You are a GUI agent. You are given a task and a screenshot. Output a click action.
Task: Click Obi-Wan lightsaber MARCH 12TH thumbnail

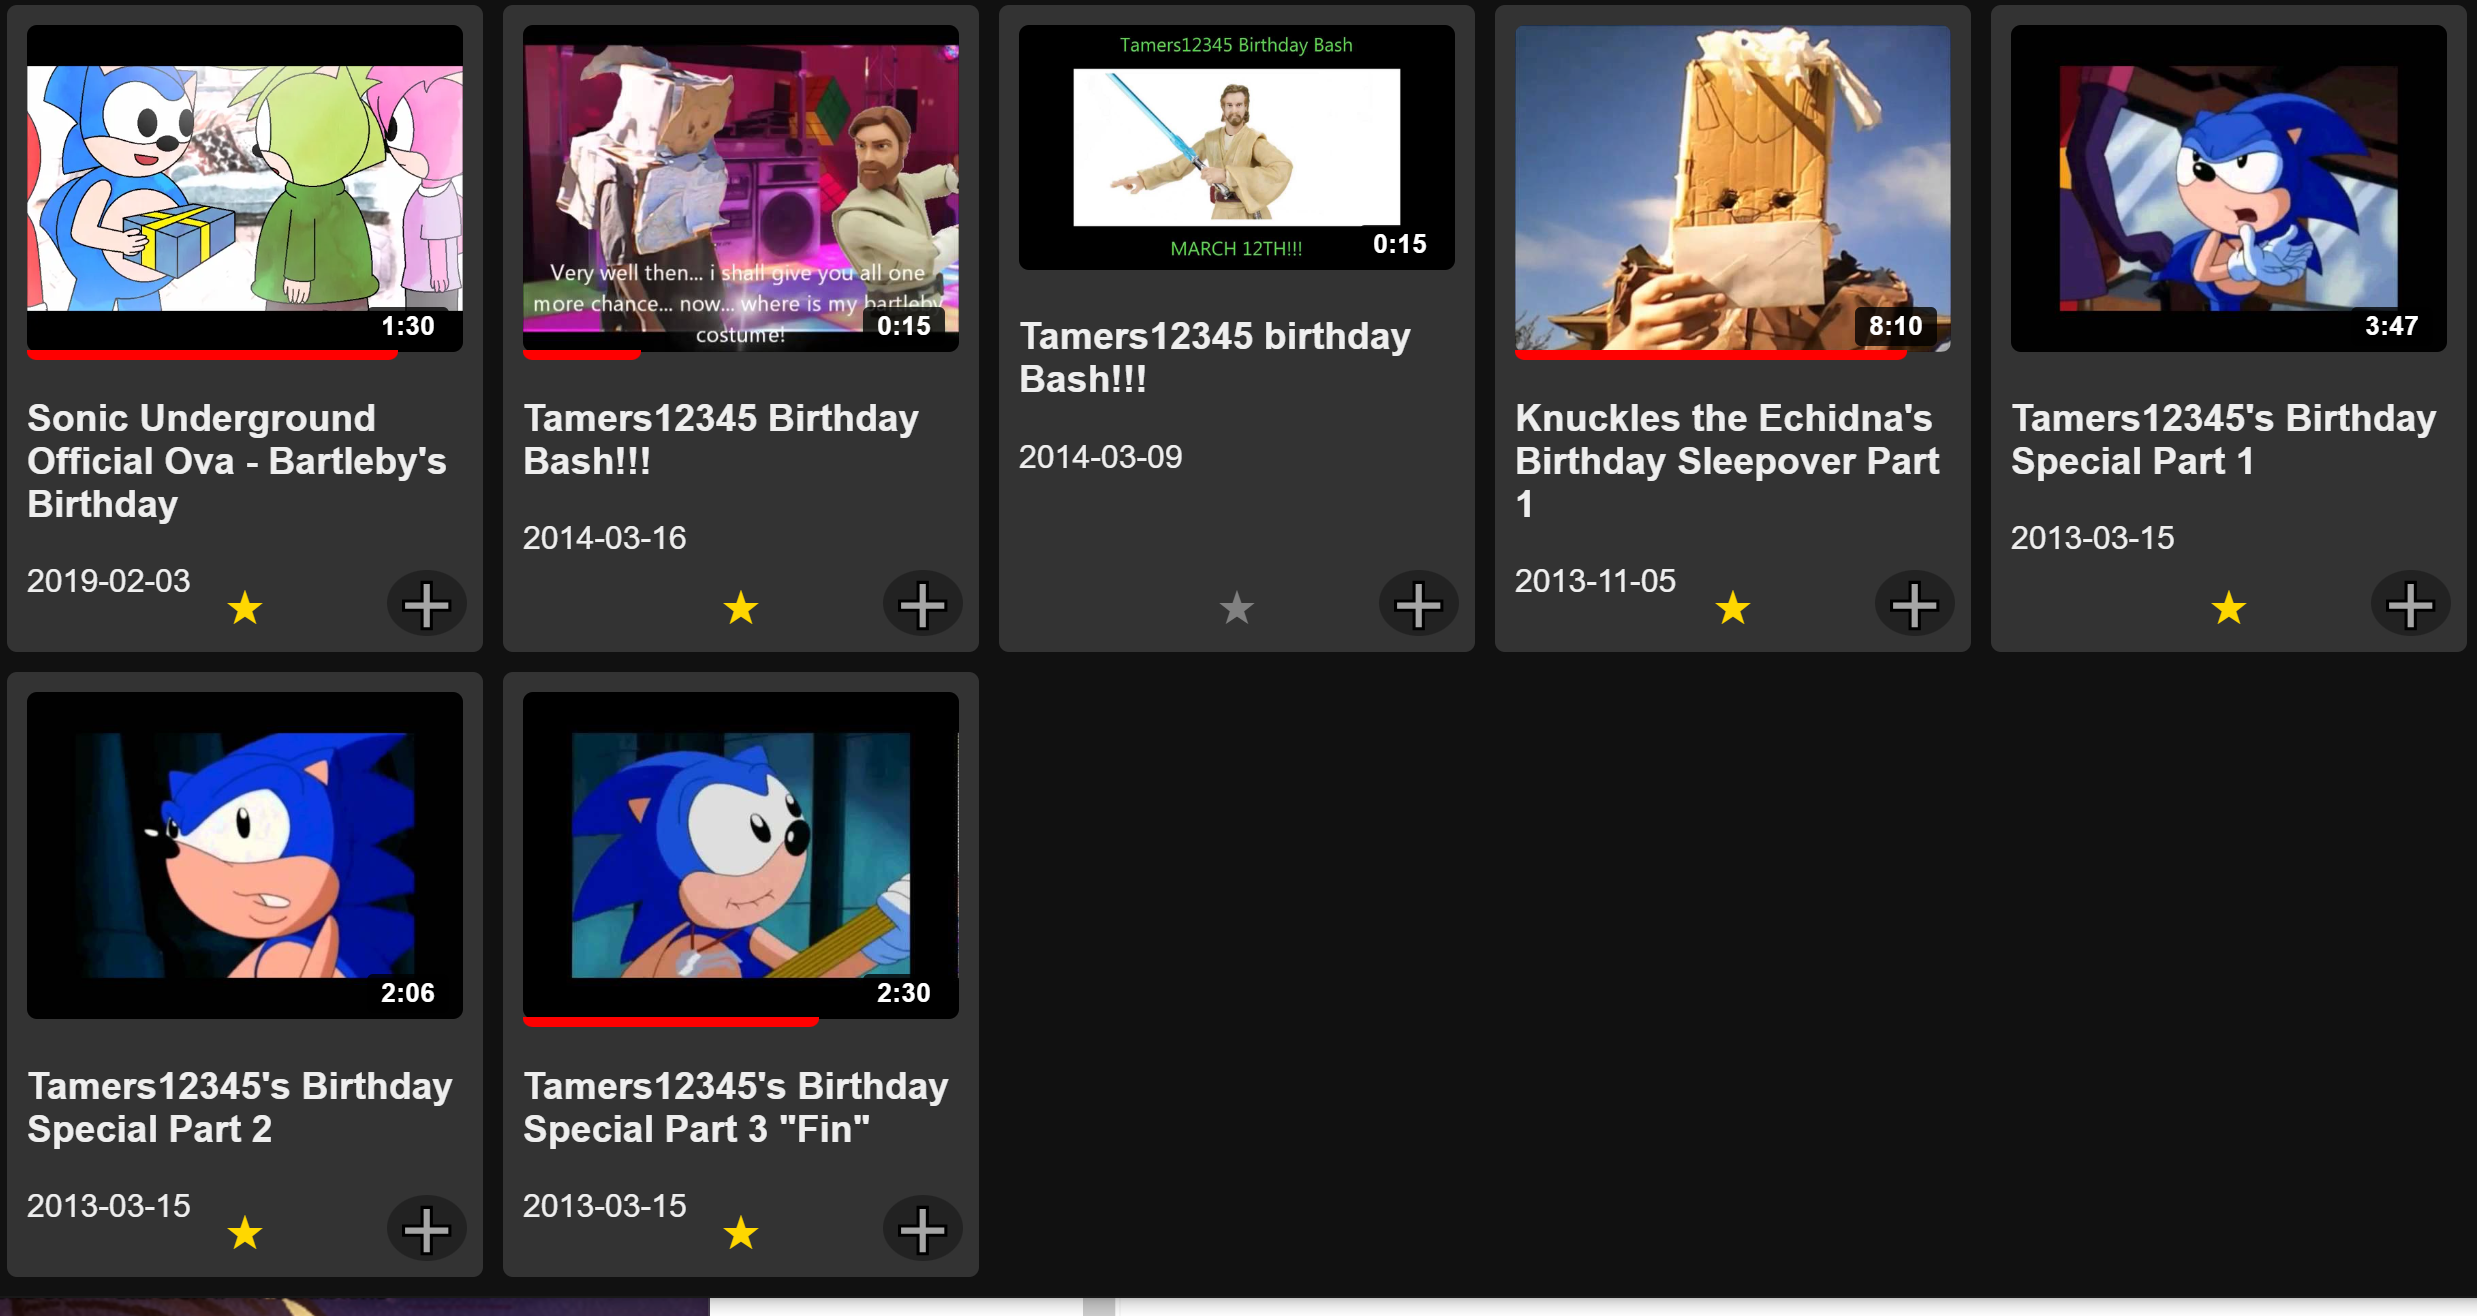(1236, 147)
